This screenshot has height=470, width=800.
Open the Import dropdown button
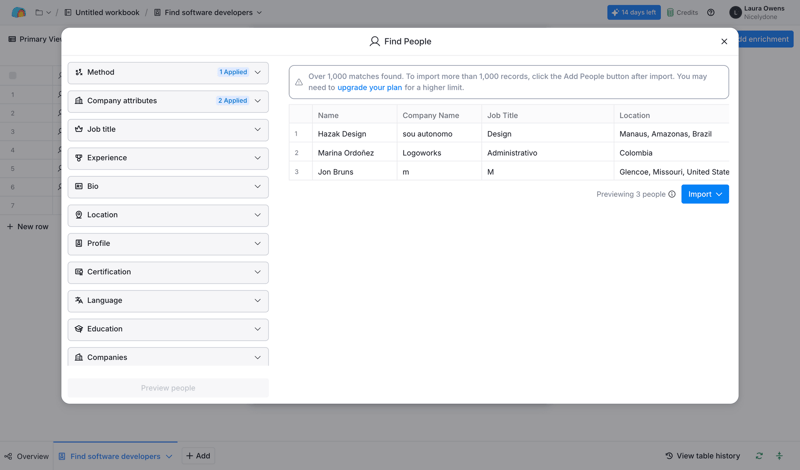coord(705,194)
